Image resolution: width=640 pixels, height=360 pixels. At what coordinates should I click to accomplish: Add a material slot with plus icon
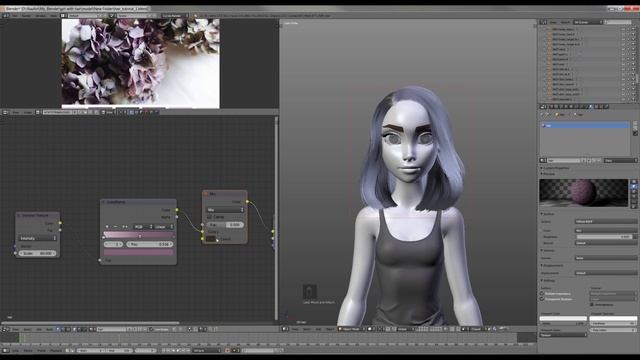635,123
